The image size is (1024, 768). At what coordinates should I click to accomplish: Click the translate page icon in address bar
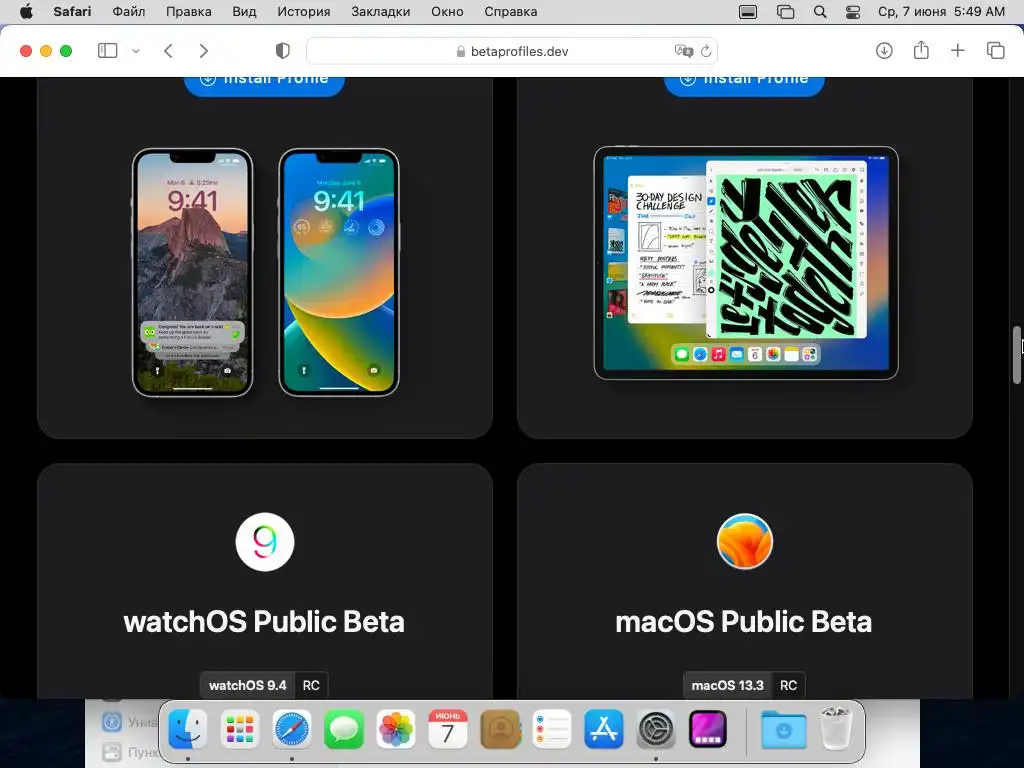coord(684,51)
